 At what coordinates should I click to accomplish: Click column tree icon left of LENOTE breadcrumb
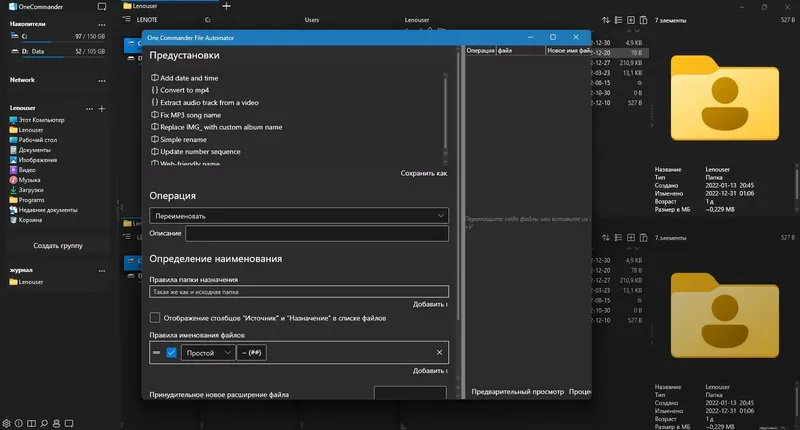coord(127,19)
